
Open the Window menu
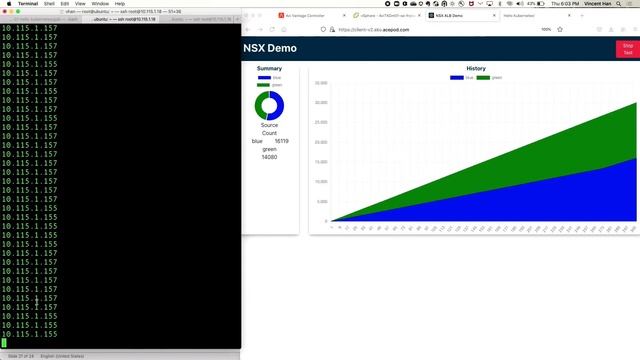tap(100, 4)
